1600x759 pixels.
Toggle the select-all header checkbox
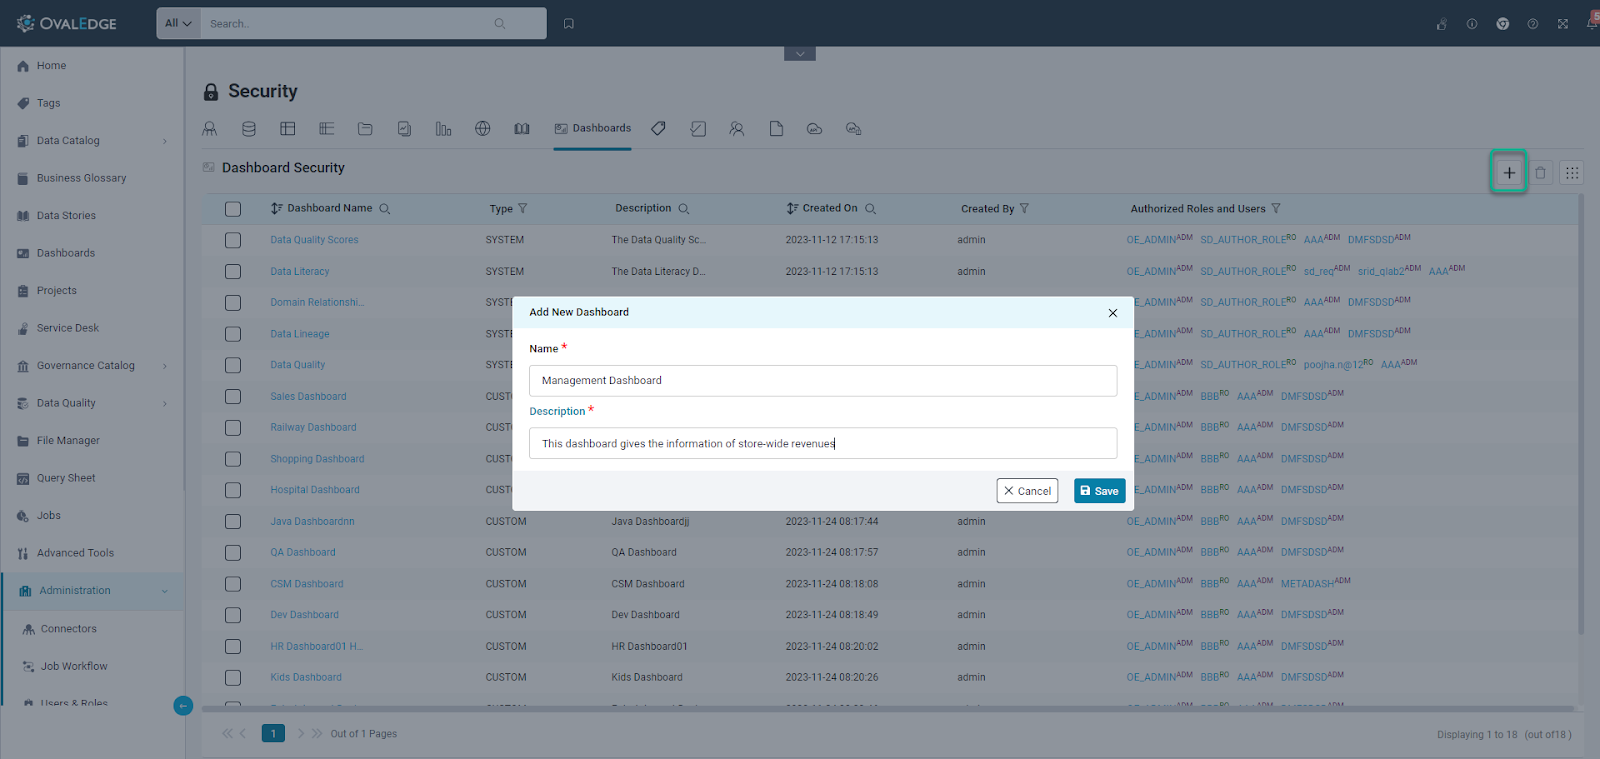click(x=233, y=209)
